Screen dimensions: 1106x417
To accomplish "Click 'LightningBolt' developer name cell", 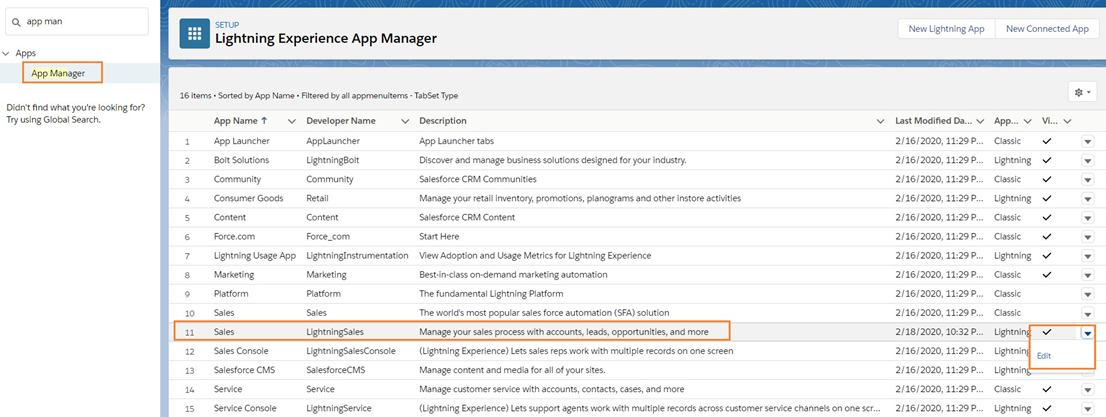I will click(333, 160).
